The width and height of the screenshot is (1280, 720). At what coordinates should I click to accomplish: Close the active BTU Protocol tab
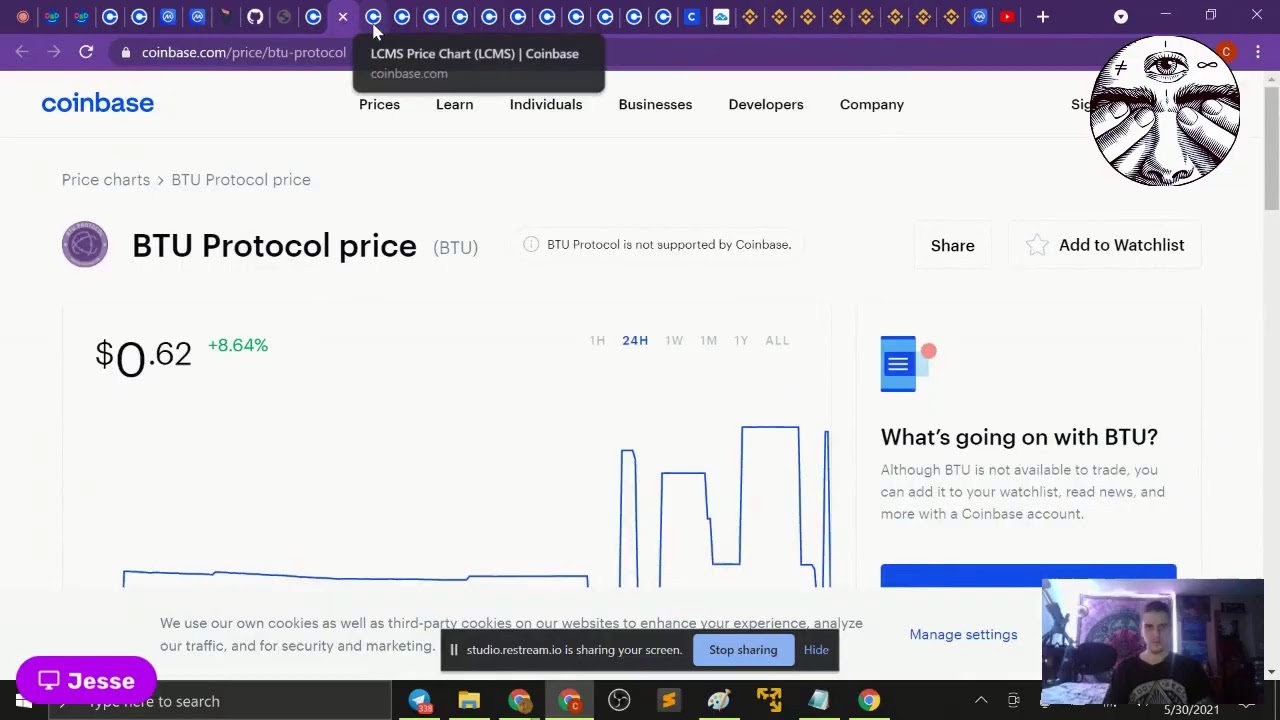pos(343,16)
